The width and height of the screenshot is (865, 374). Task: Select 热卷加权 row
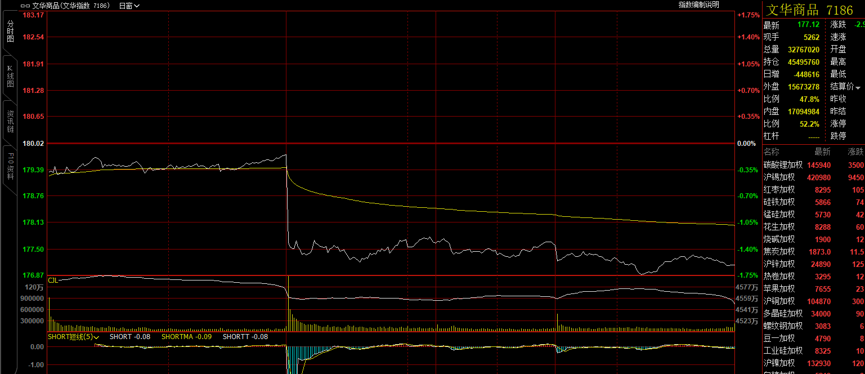click(814, 276)
